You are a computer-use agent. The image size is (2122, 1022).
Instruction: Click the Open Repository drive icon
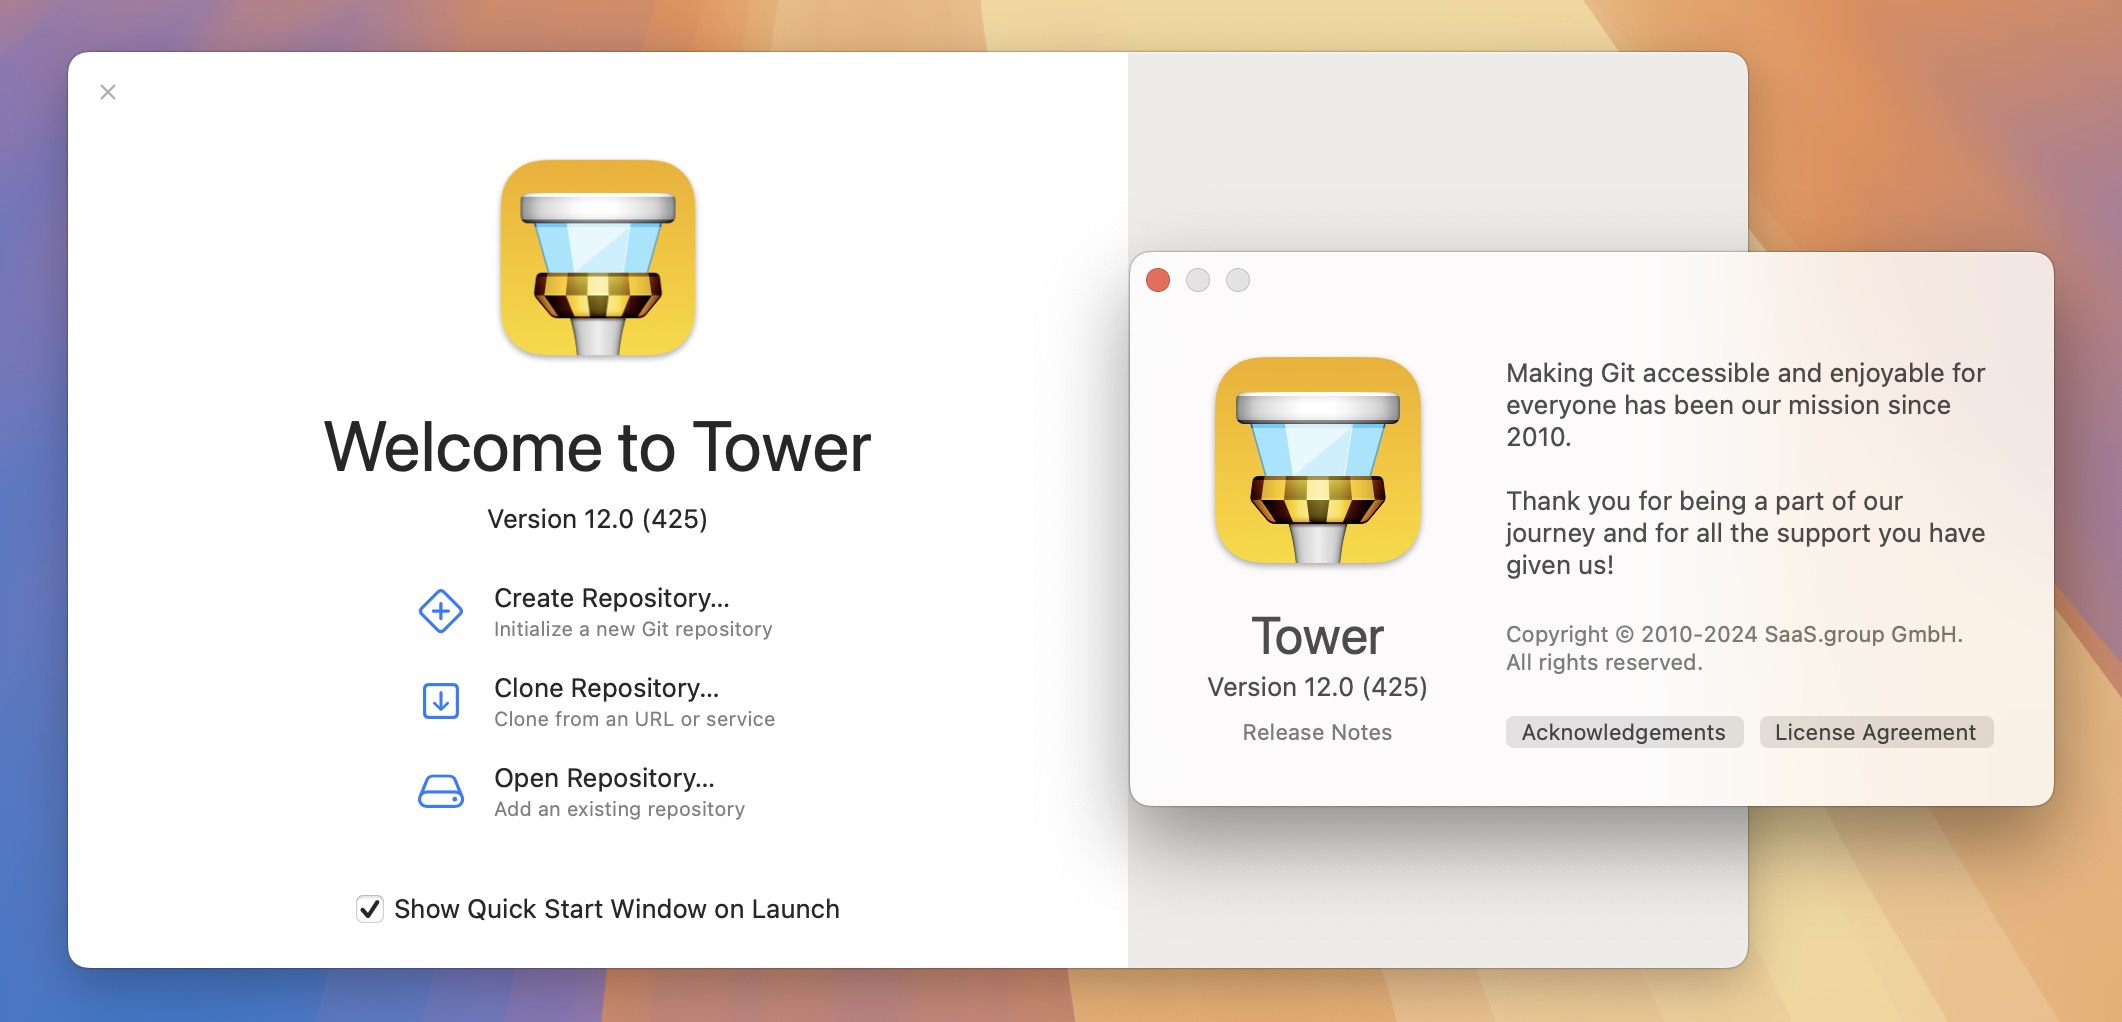tap(440, 791)
